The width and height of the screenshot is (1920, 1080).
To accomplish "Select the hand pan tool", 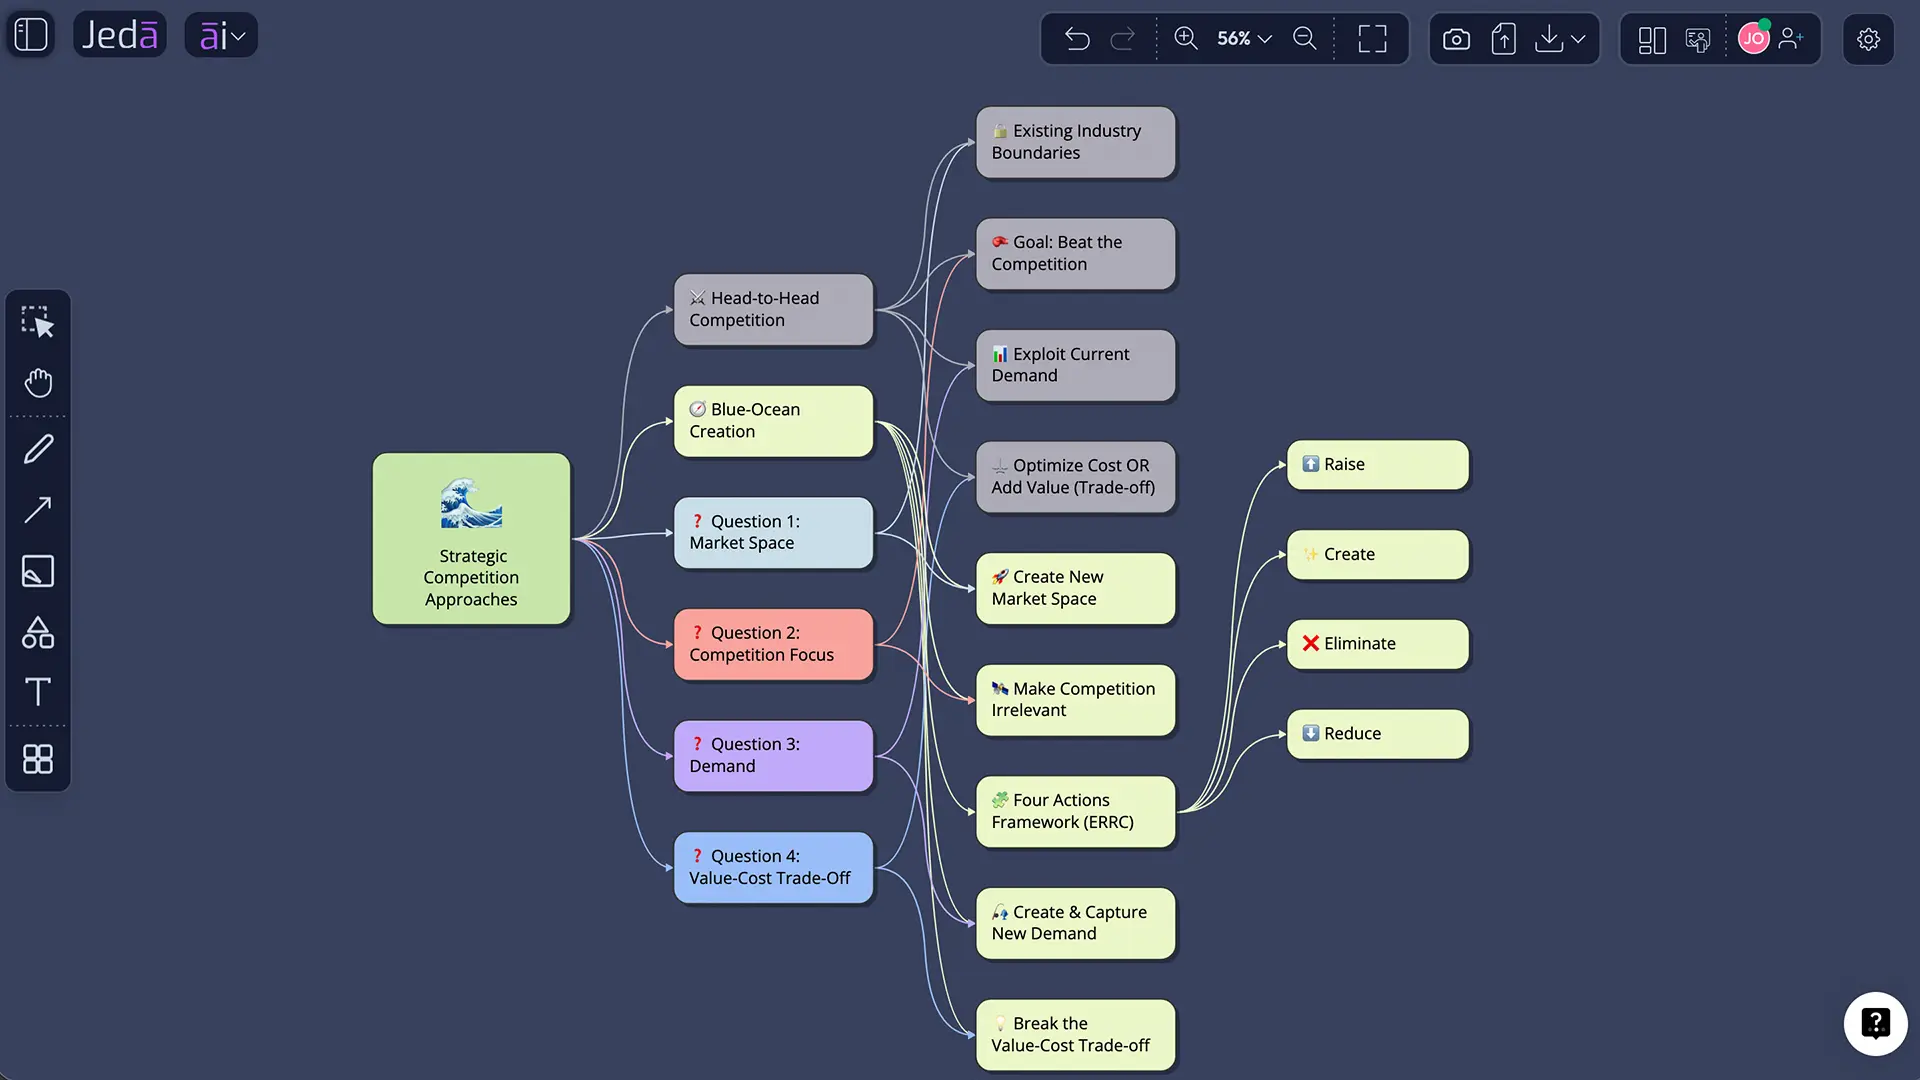I will (38, 383).
